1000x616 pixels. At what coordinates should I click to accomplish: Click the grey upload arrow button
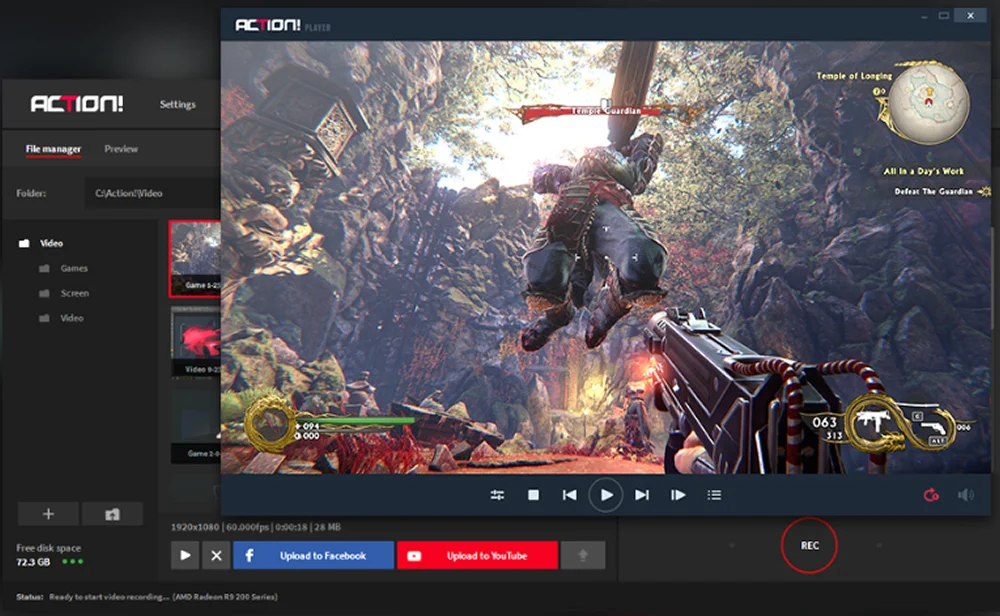click(x=583, y=555)
